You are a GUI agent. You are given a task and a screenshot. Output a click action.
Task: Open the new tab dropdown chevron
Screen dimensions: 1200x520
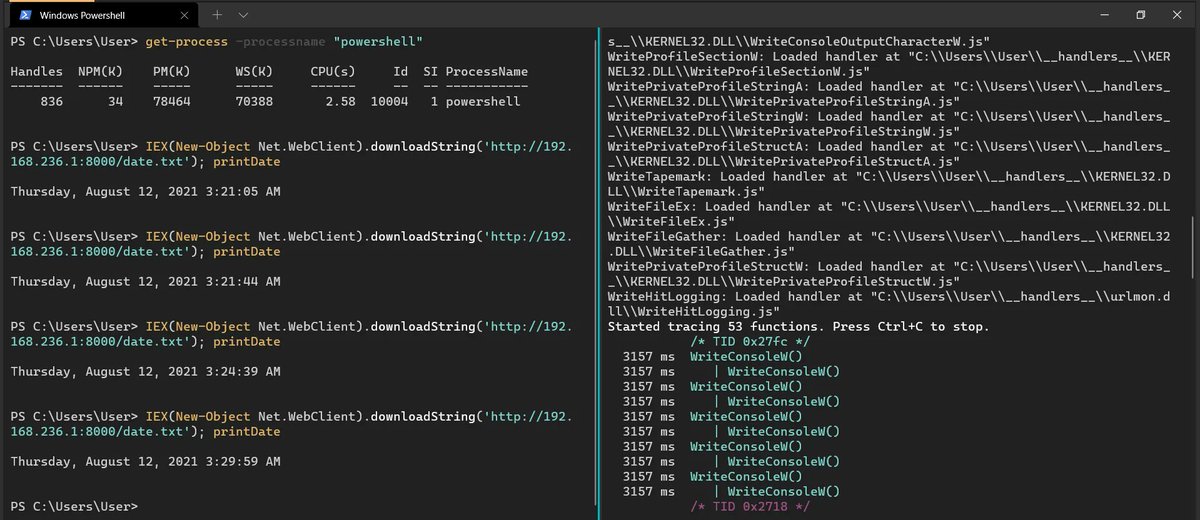point(244,15)
